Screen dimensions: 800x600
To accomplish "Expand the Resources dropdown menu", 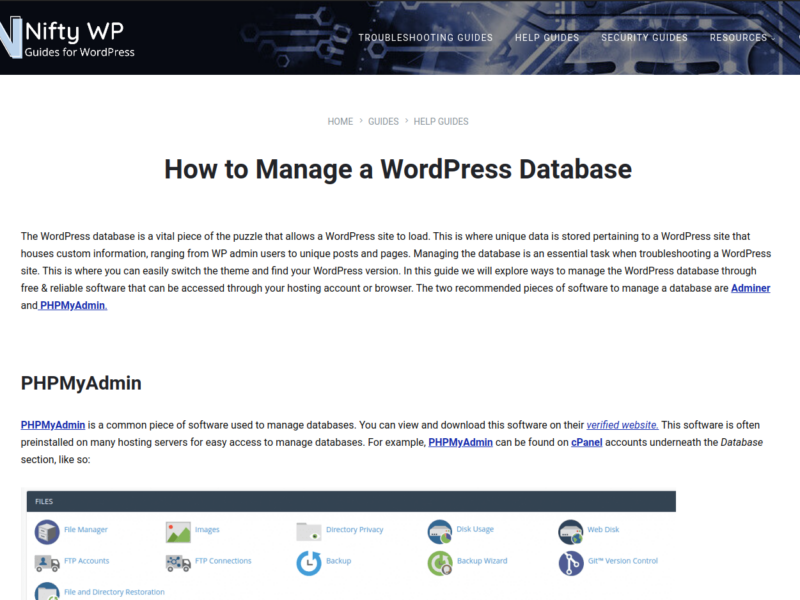I will pyautogui.click(x=742, y=38).
